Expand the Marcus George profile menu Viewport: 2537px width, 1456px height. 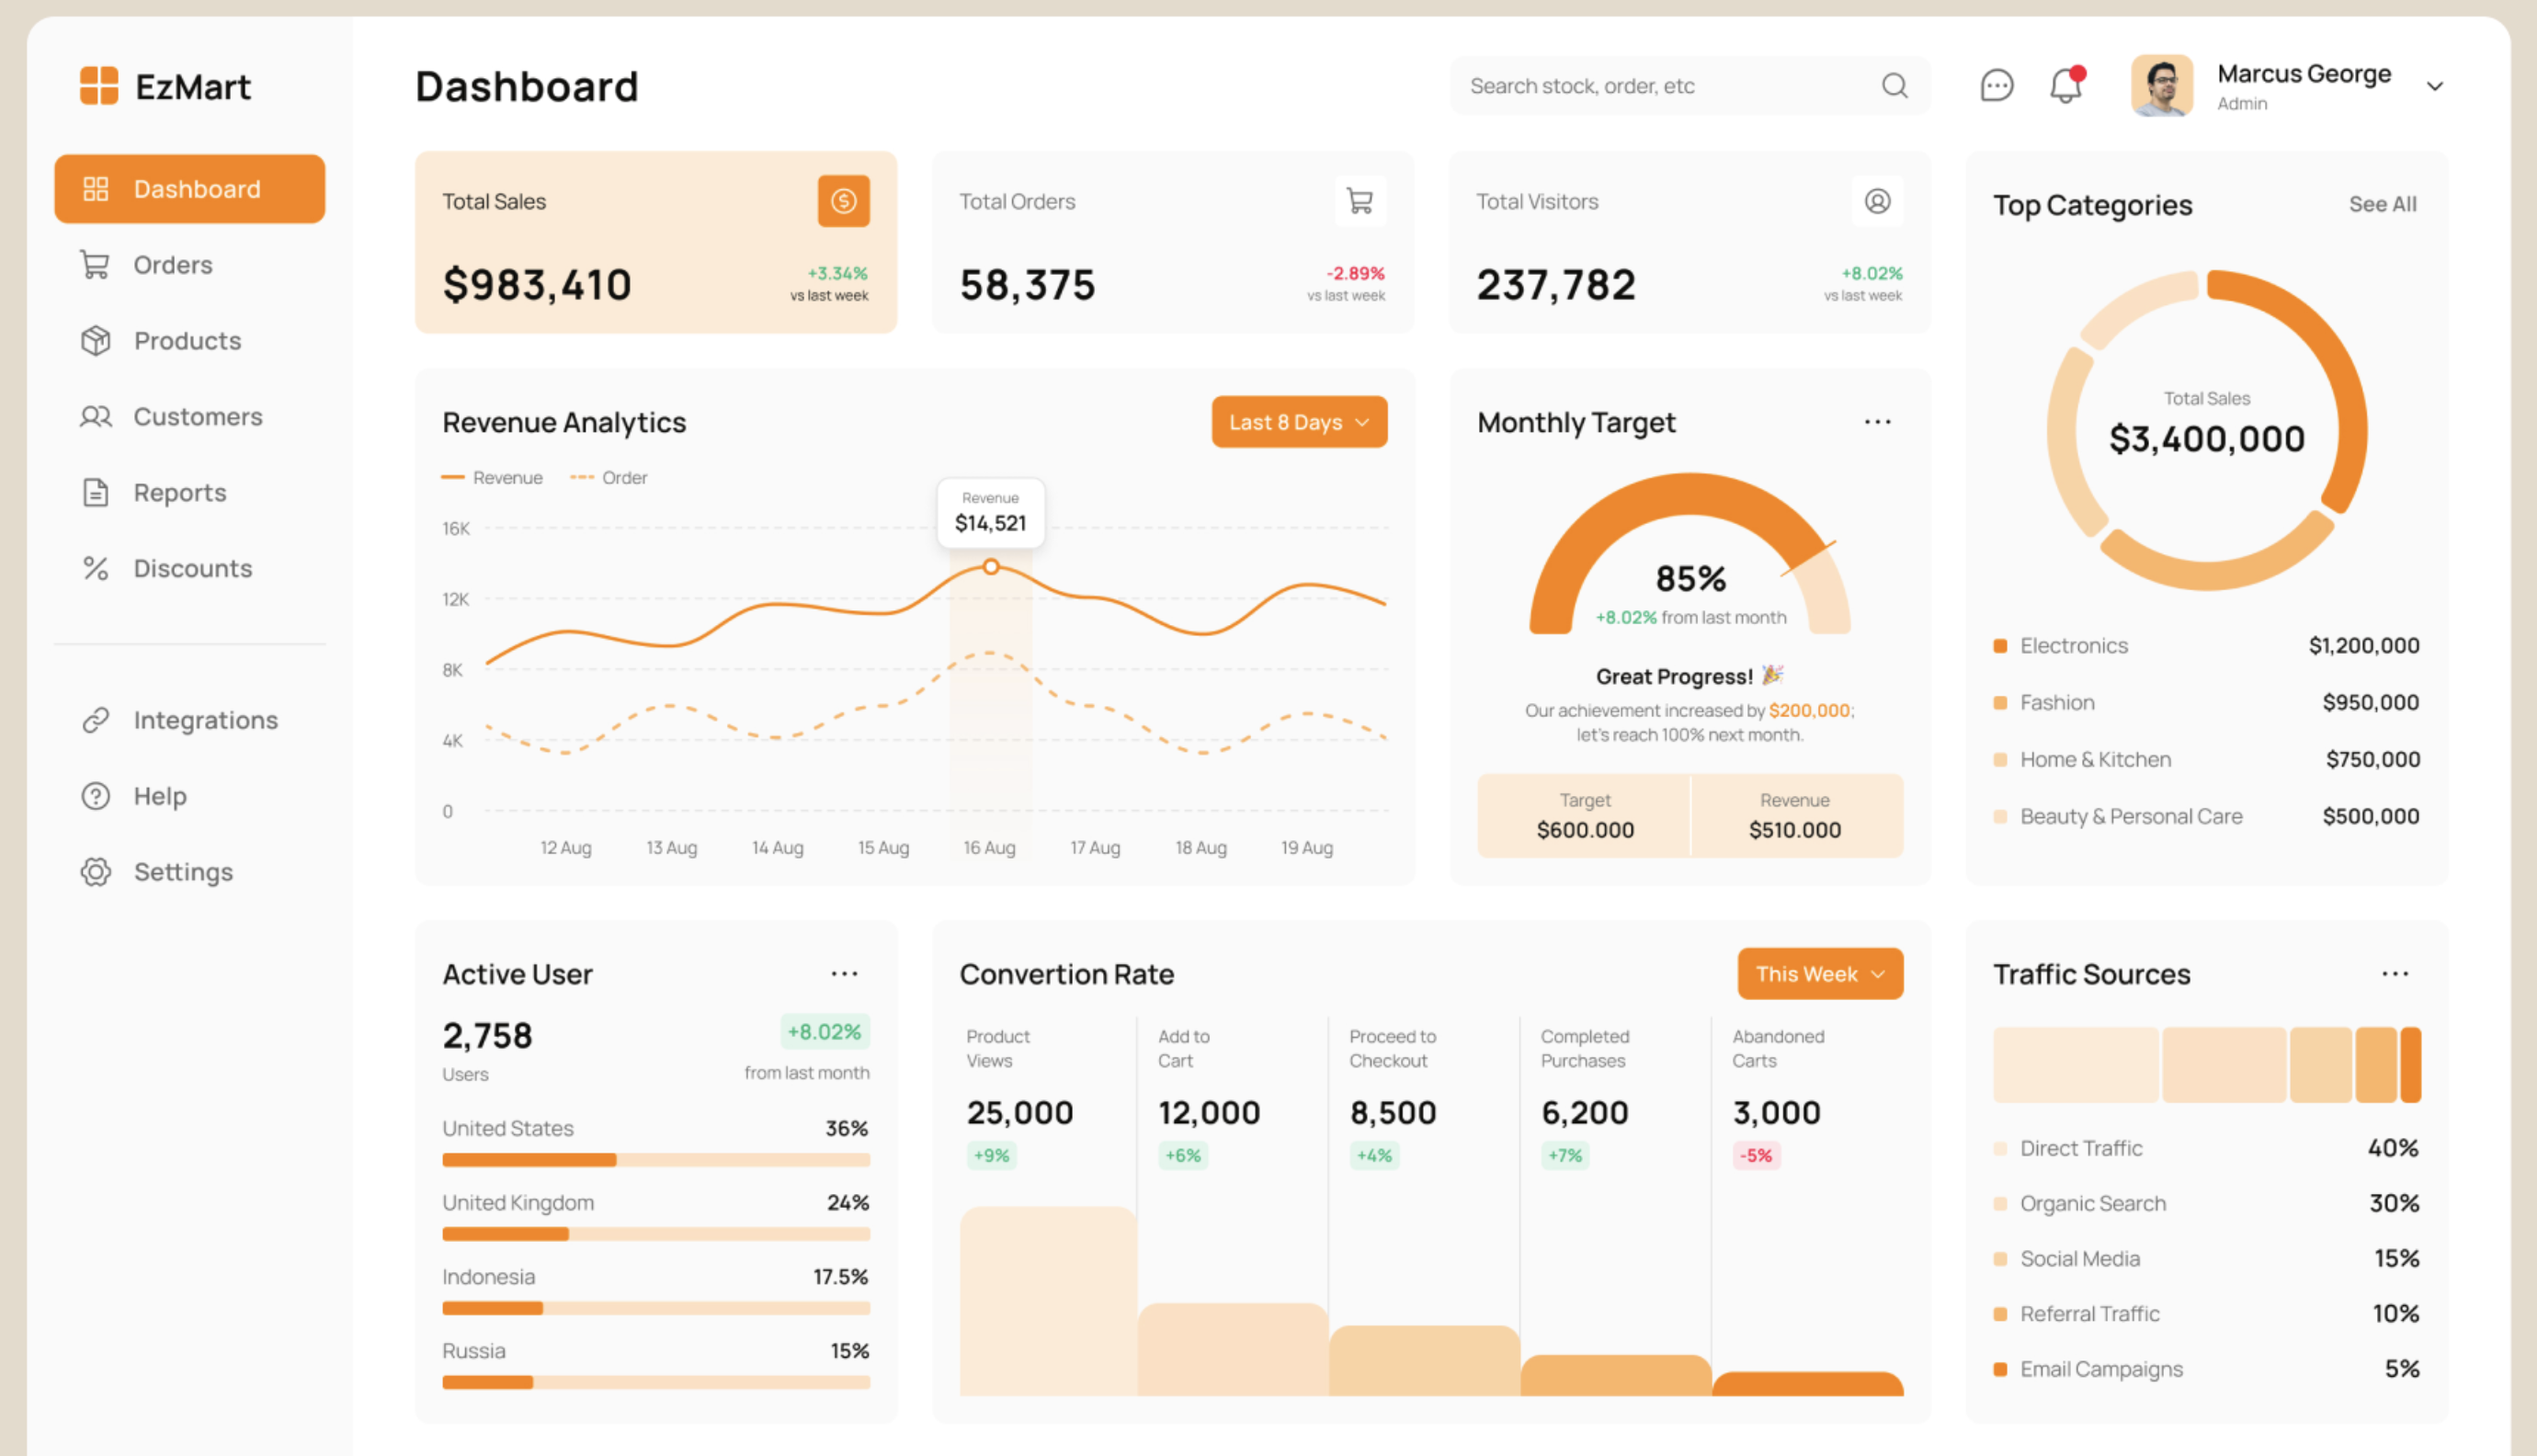[2435, 86]
